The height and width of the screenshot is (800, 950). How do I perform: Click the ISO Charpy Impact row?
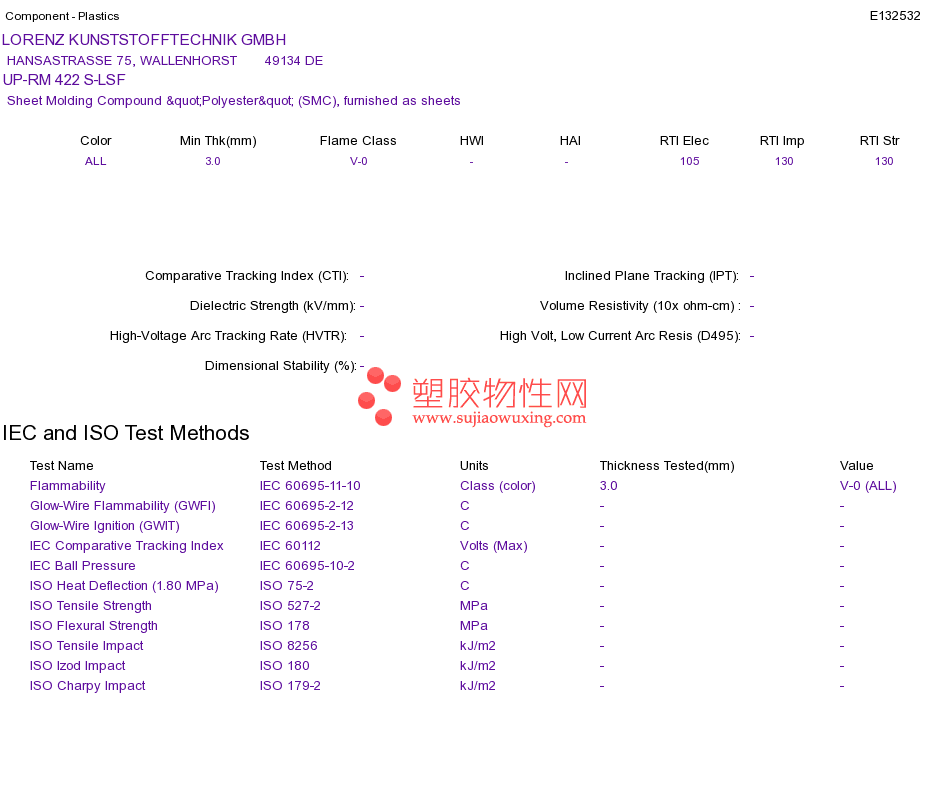pyautogui.click(x=88, y=685)
